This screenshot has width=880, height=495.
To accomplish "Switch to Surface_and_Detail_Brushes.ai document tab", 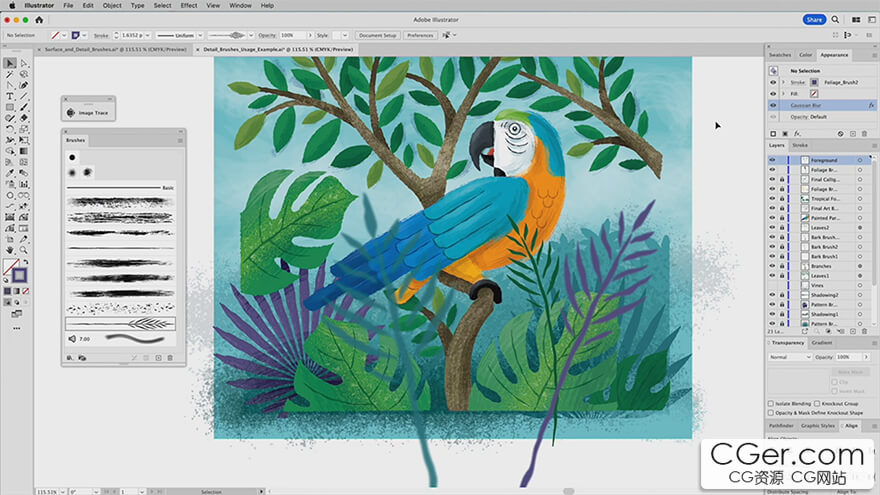I will (x=115, y=49).
